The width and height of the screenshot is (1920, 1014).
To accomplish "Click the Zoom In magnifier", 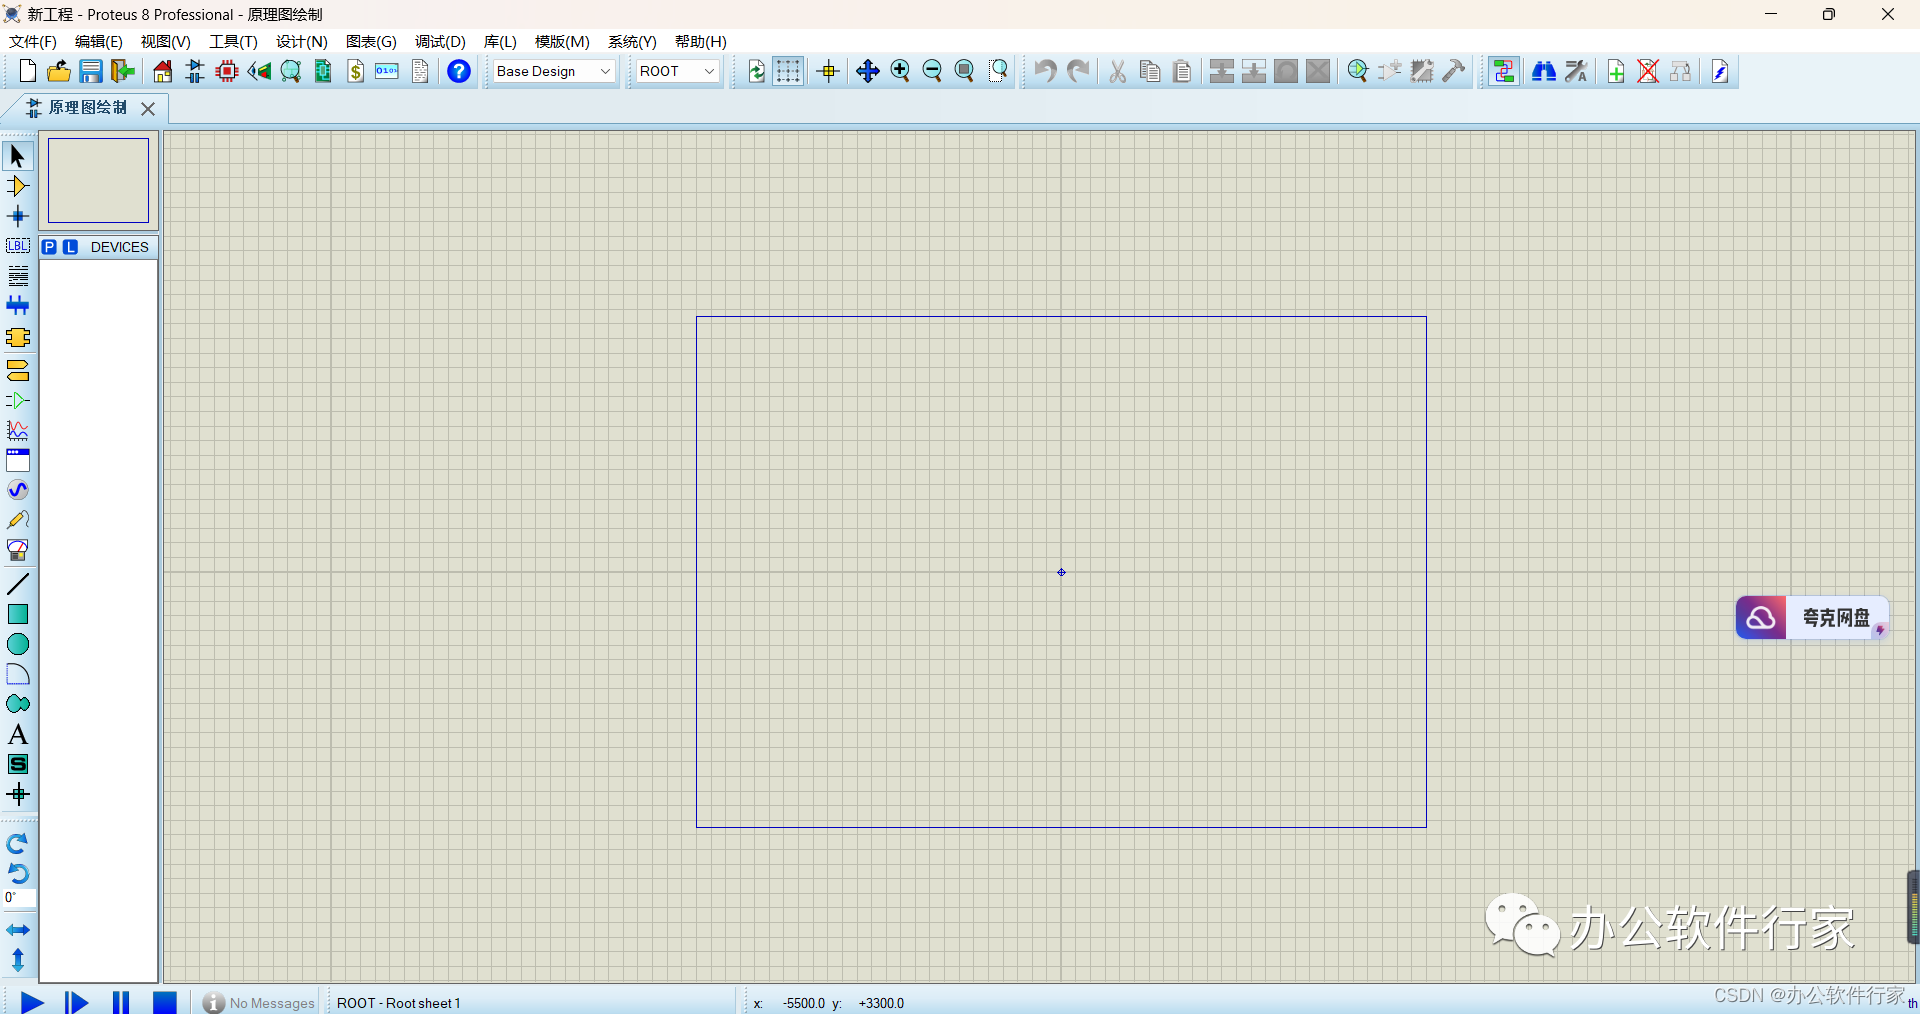I will point(900,71).
